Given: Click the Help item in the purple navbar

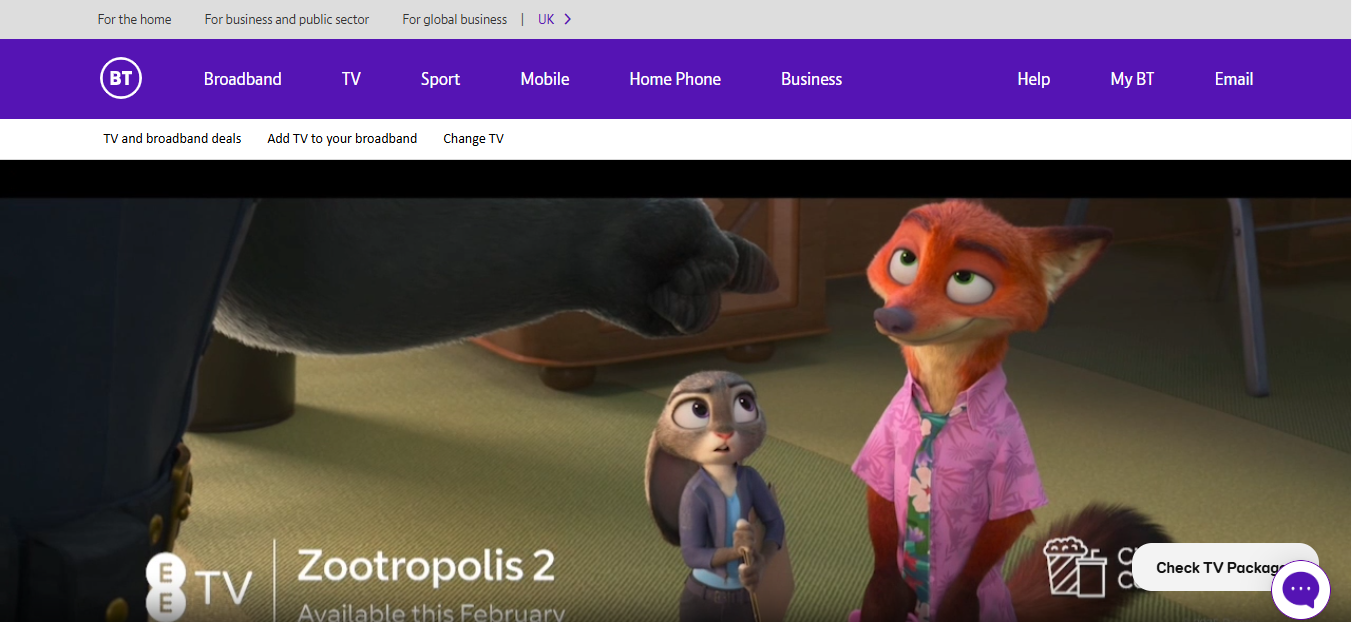Looking at the screenshot, I should [x=1033, y=78].
